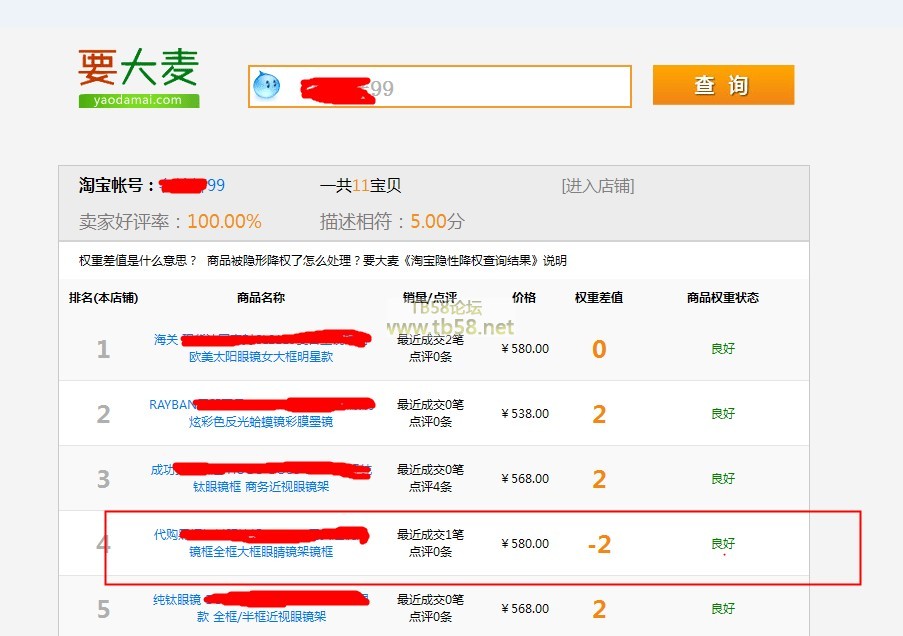
Task: Click the weight difference value -2
Action: tap(600, 544)
